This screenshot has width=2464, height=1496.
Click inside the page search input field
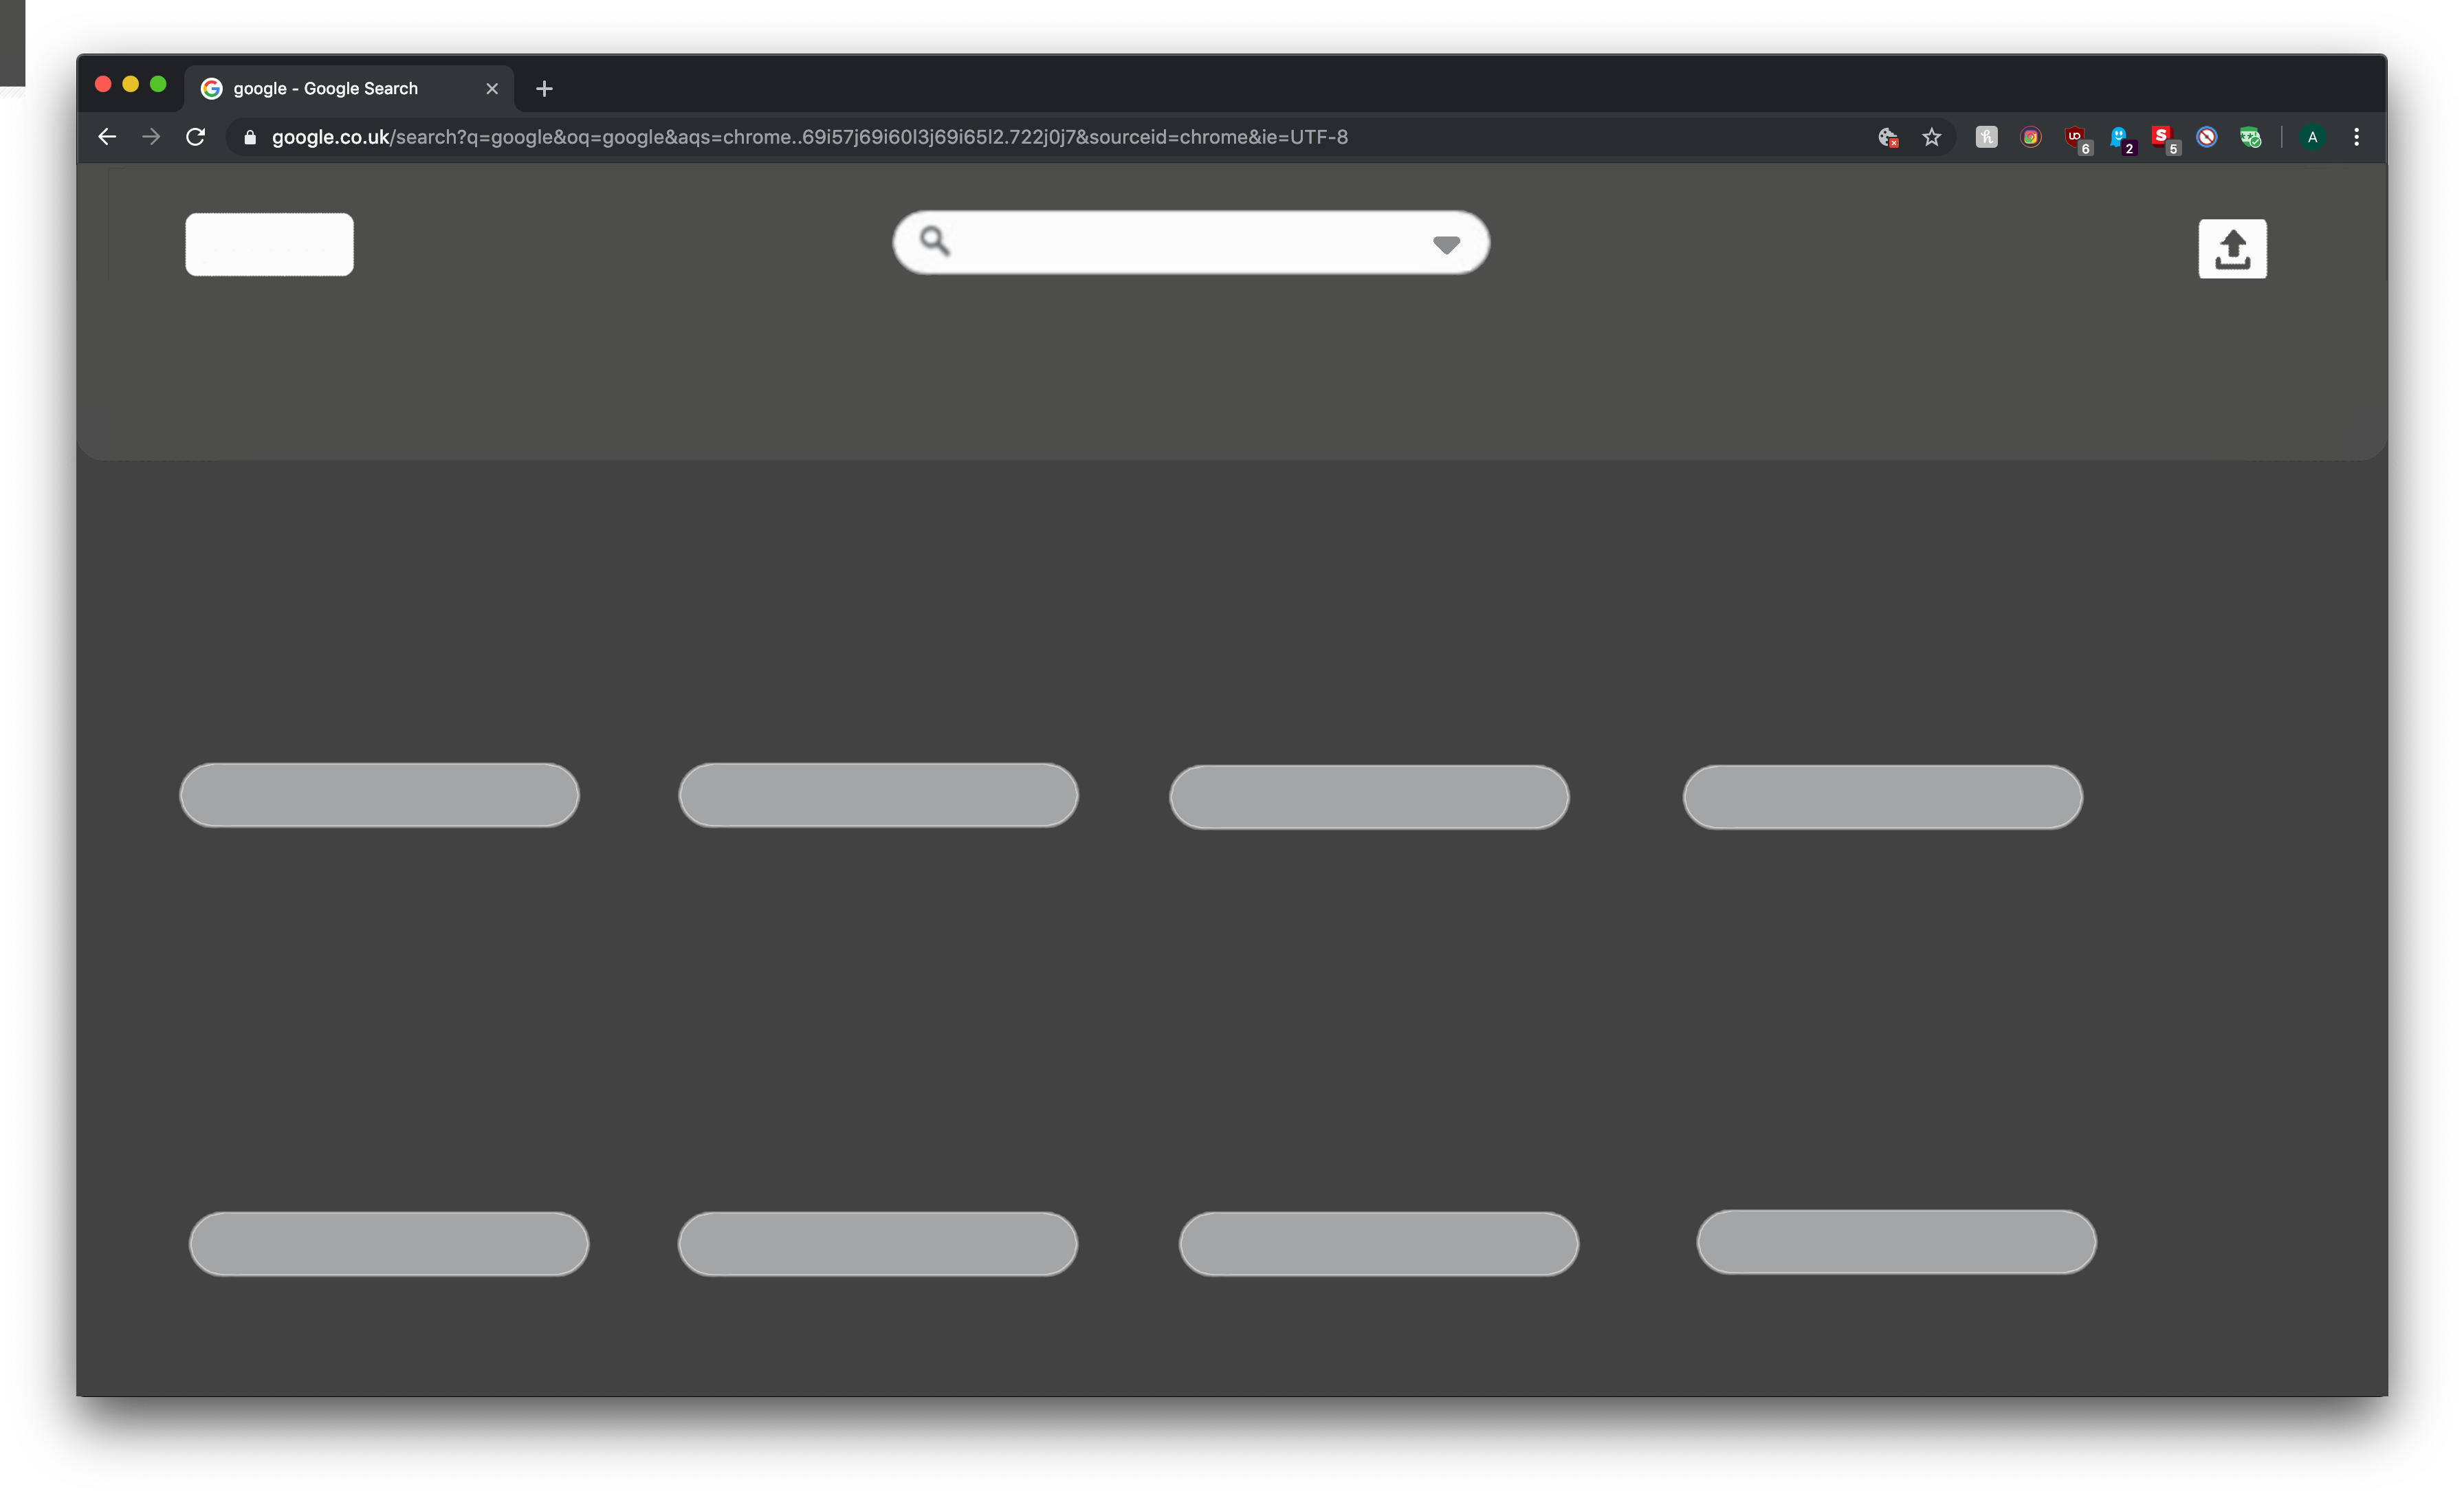click(1180, 242)
